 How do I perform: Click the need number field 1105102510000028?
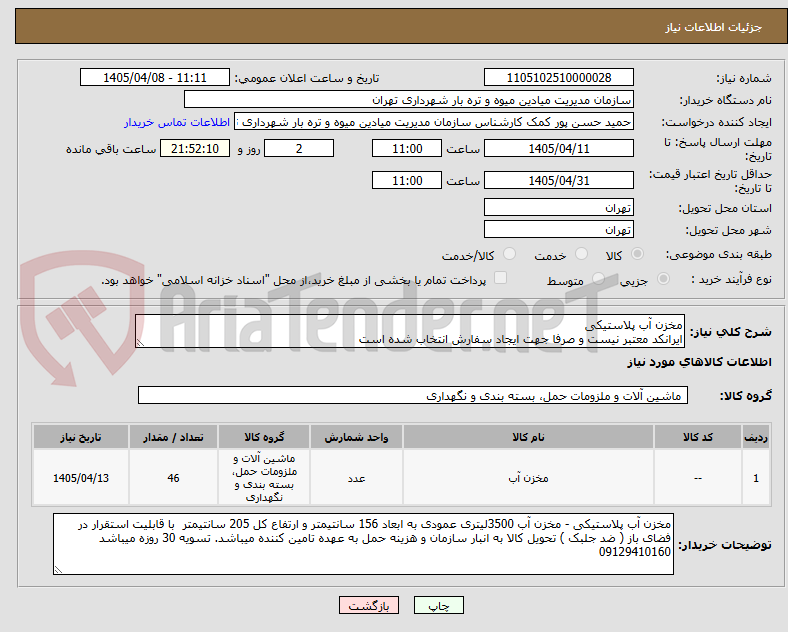(x=559, y=78)
